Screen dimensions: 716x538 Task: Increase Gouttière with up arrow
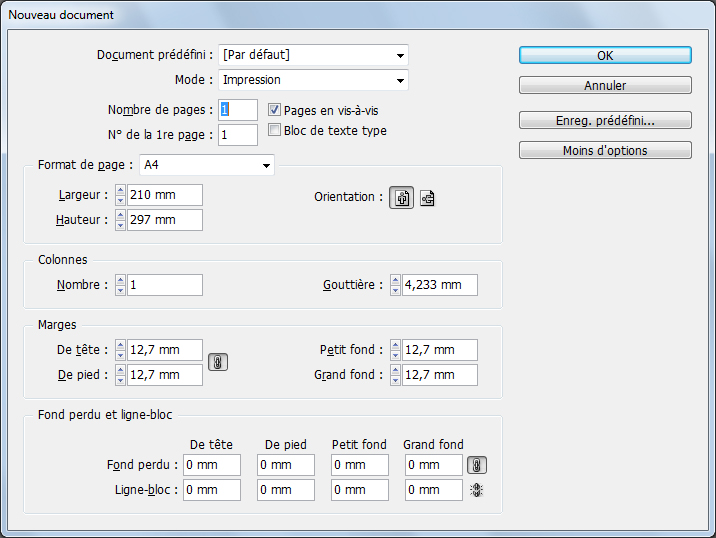click(x=395, y=280)
